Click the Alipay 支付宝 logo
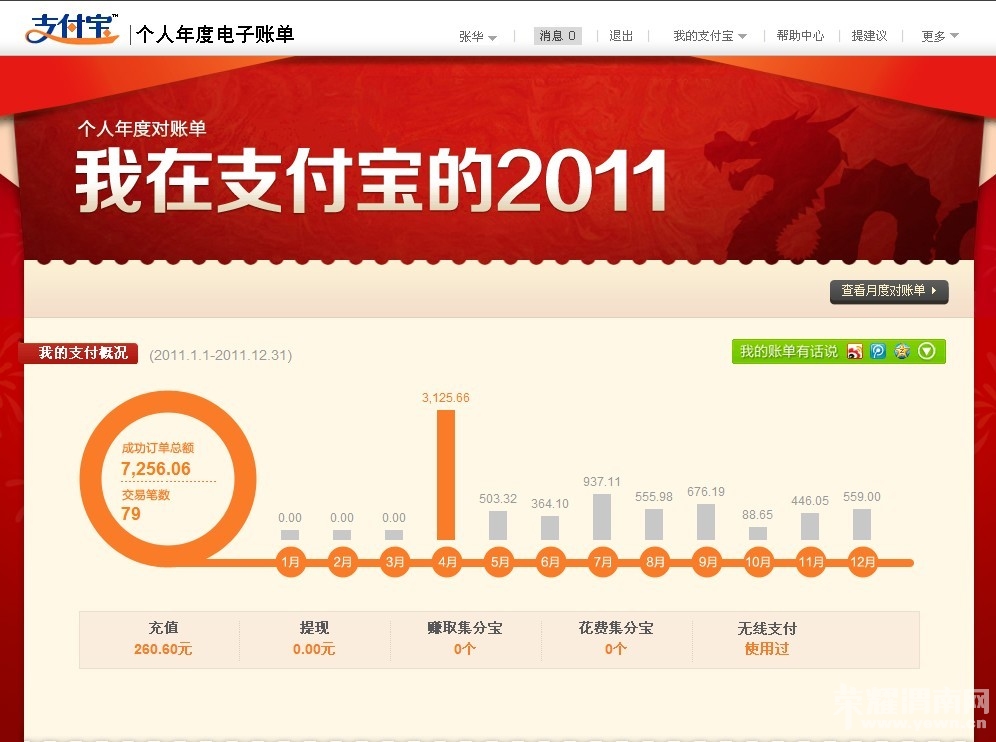Image resolution: width=996 pixels, height=742 pixels. click(72, 29)
